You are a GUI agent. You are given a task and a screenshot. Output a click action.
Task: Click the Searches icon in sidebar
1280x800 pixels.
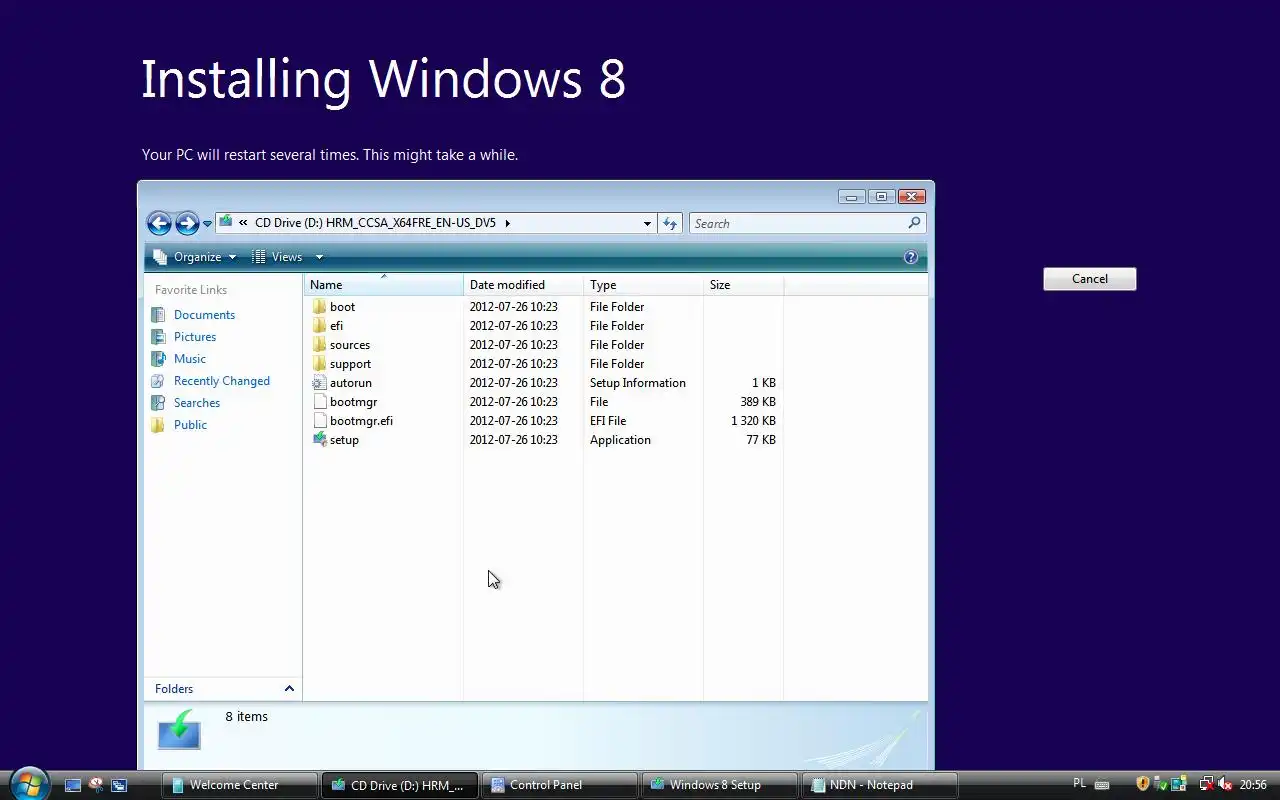pos(158,403)
